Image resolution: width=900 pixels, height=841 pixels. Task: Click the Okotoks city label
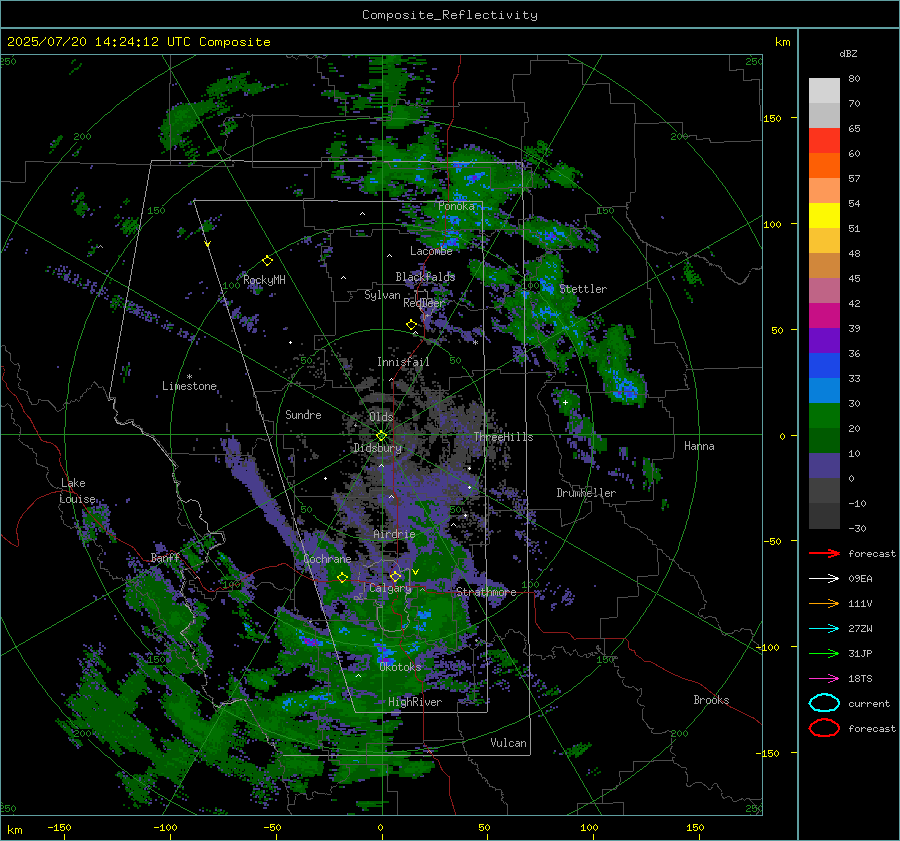(x=400, y=667)
